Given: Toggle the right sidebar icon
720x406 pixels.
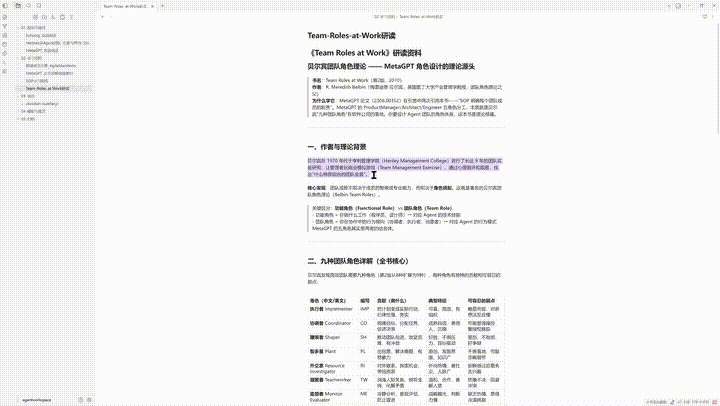Looking at the screenshot, I should pyautogui.click(x=678, y=6).
